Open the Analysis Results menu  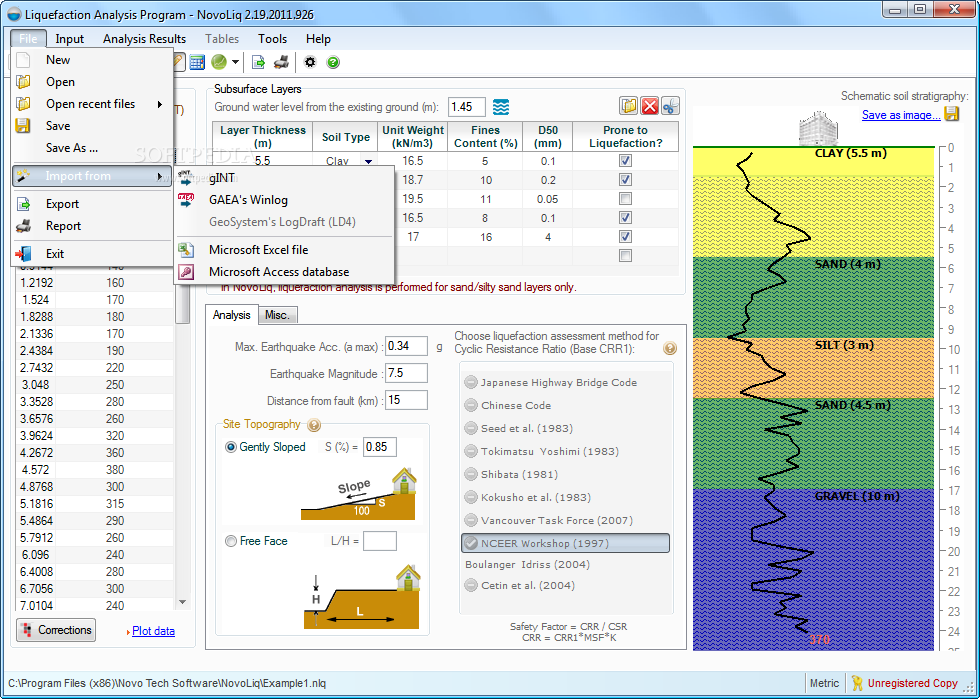click(x=144, y=39)
